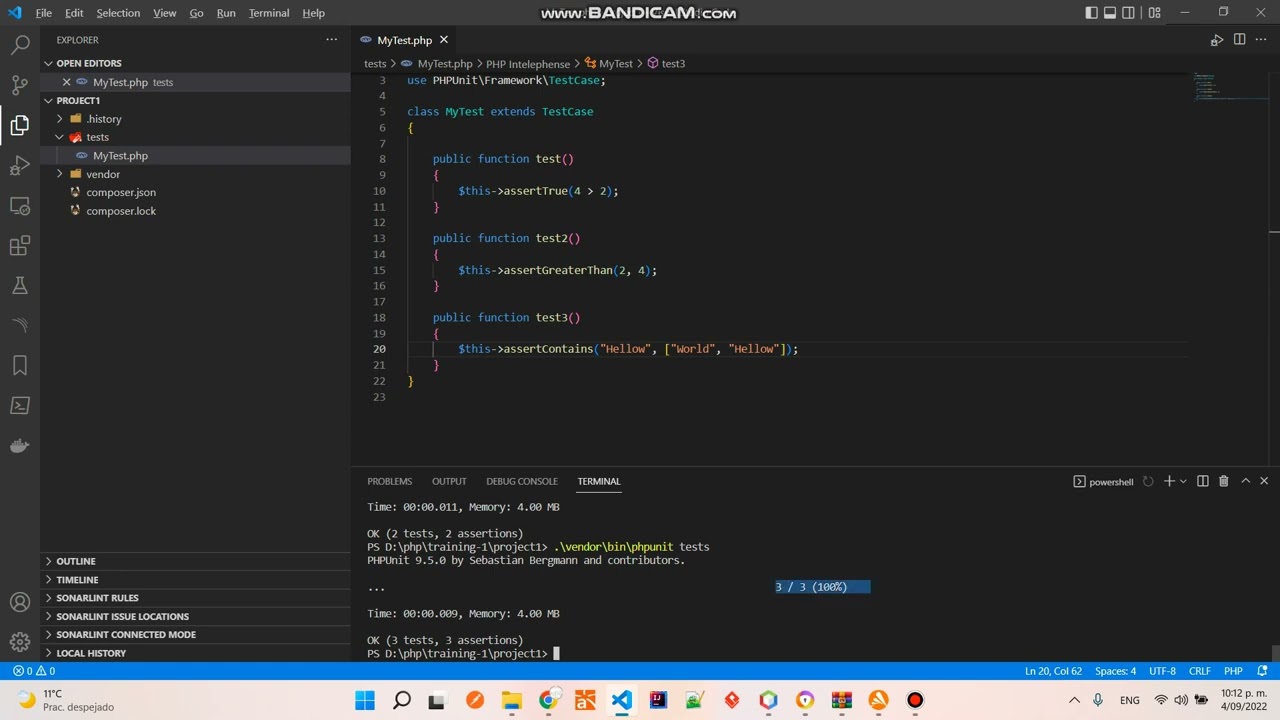
Task: Switch to the PROBLEMS panel tab
Action: click(389, 481)
